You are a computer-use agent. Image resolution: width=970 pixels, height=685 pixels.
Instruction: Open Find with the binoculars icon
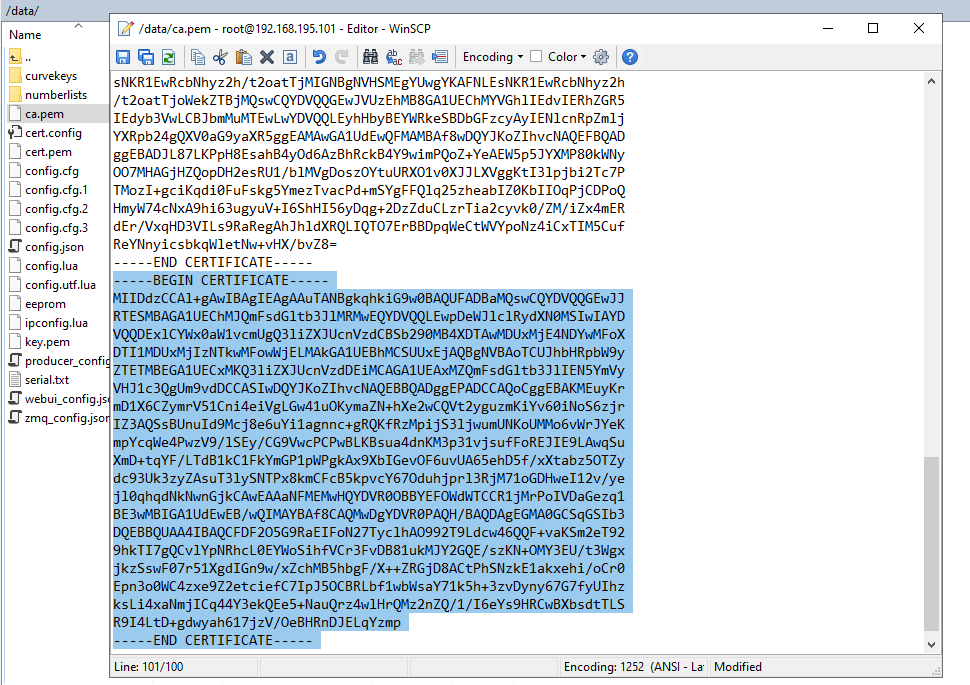(371, 58)
